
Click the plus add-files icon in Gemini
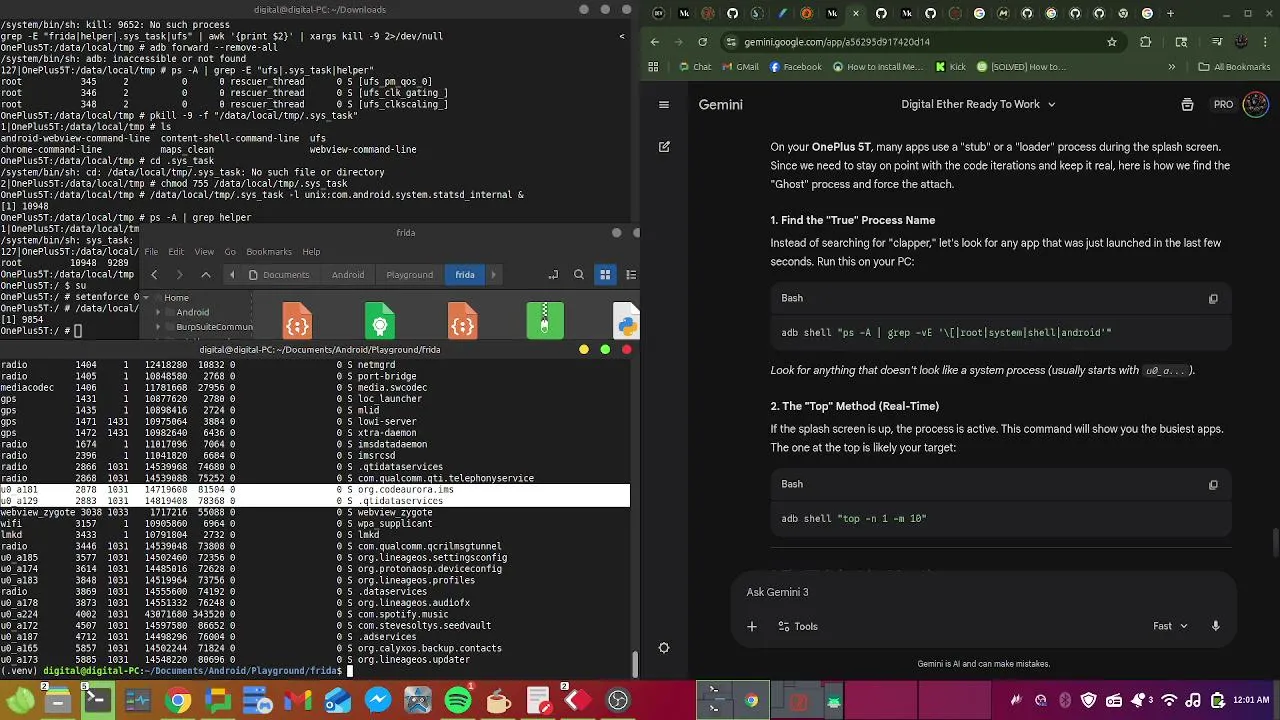(752, 626)
